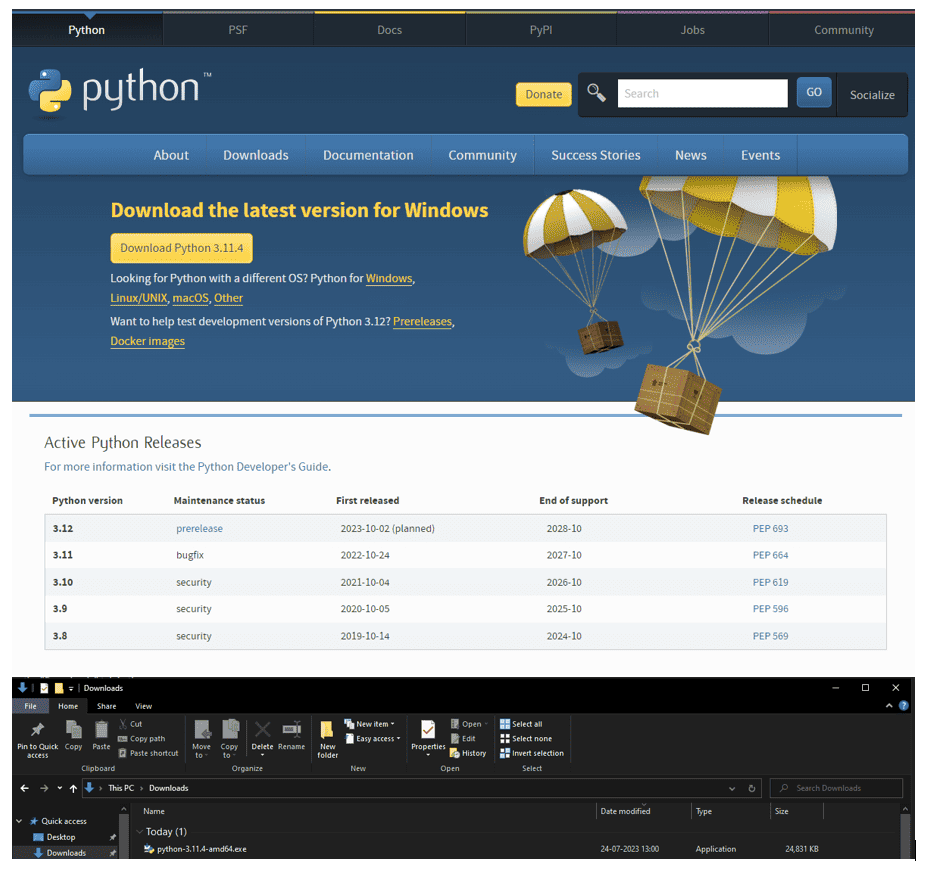
Task: Open the Downloads menu on python.org
Action: pos(256,155)
